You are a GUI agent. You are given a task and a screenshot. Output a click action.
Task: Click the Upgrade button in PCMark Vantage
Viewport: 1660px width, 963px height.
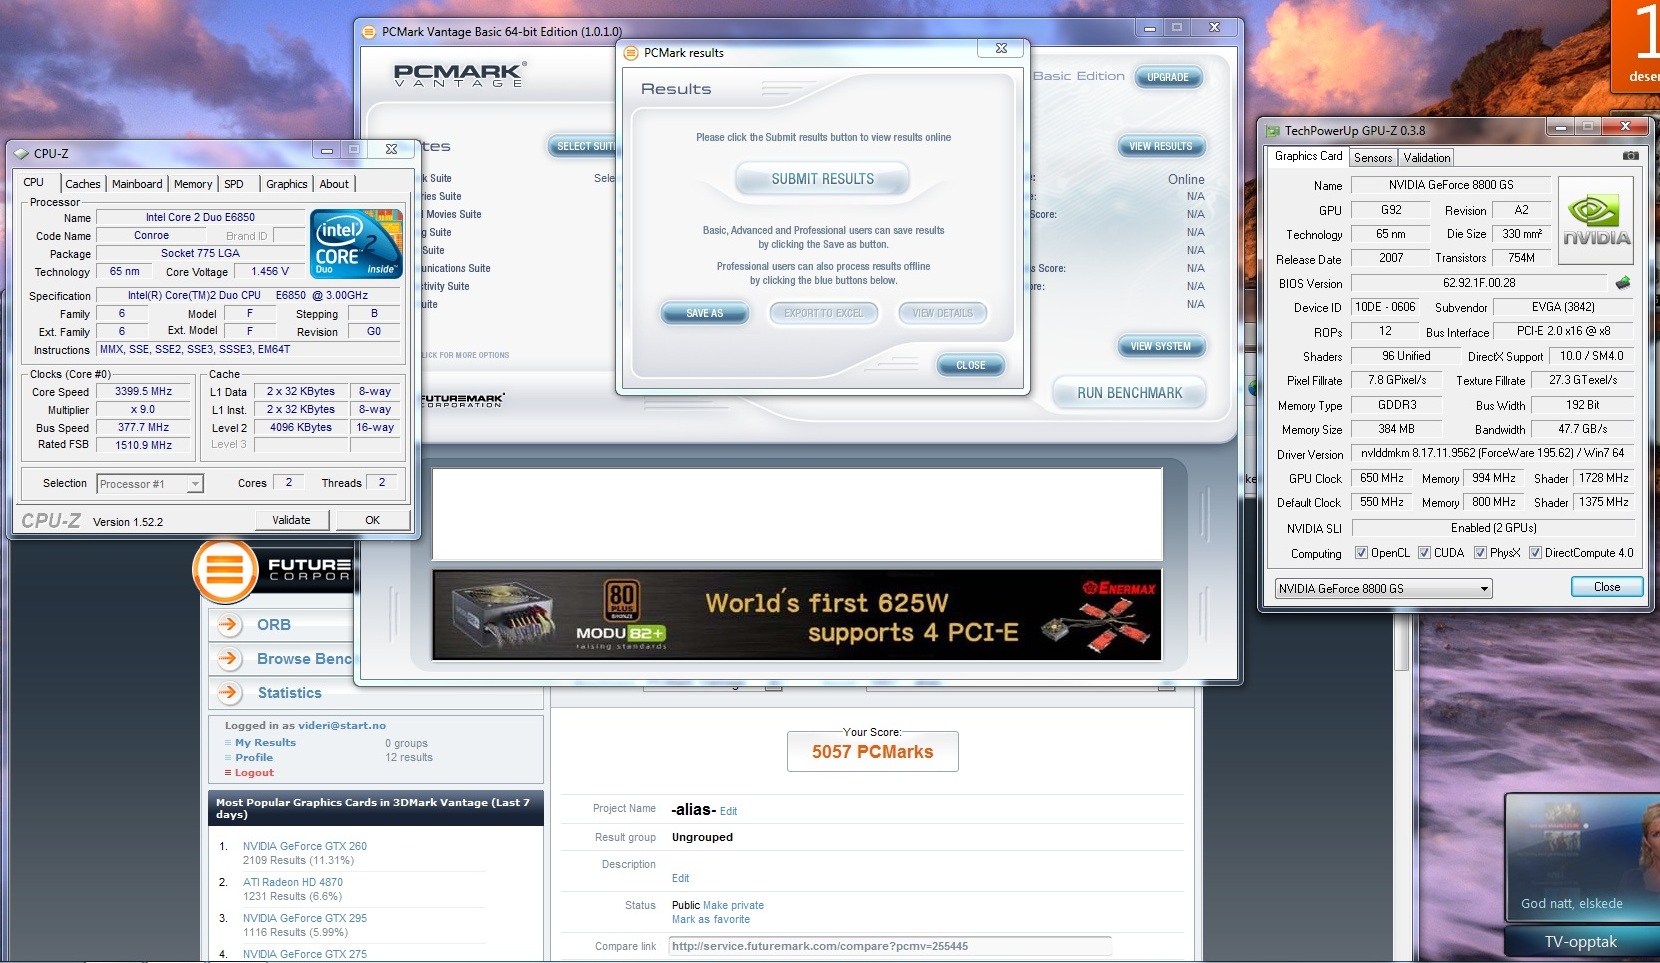1168,77
